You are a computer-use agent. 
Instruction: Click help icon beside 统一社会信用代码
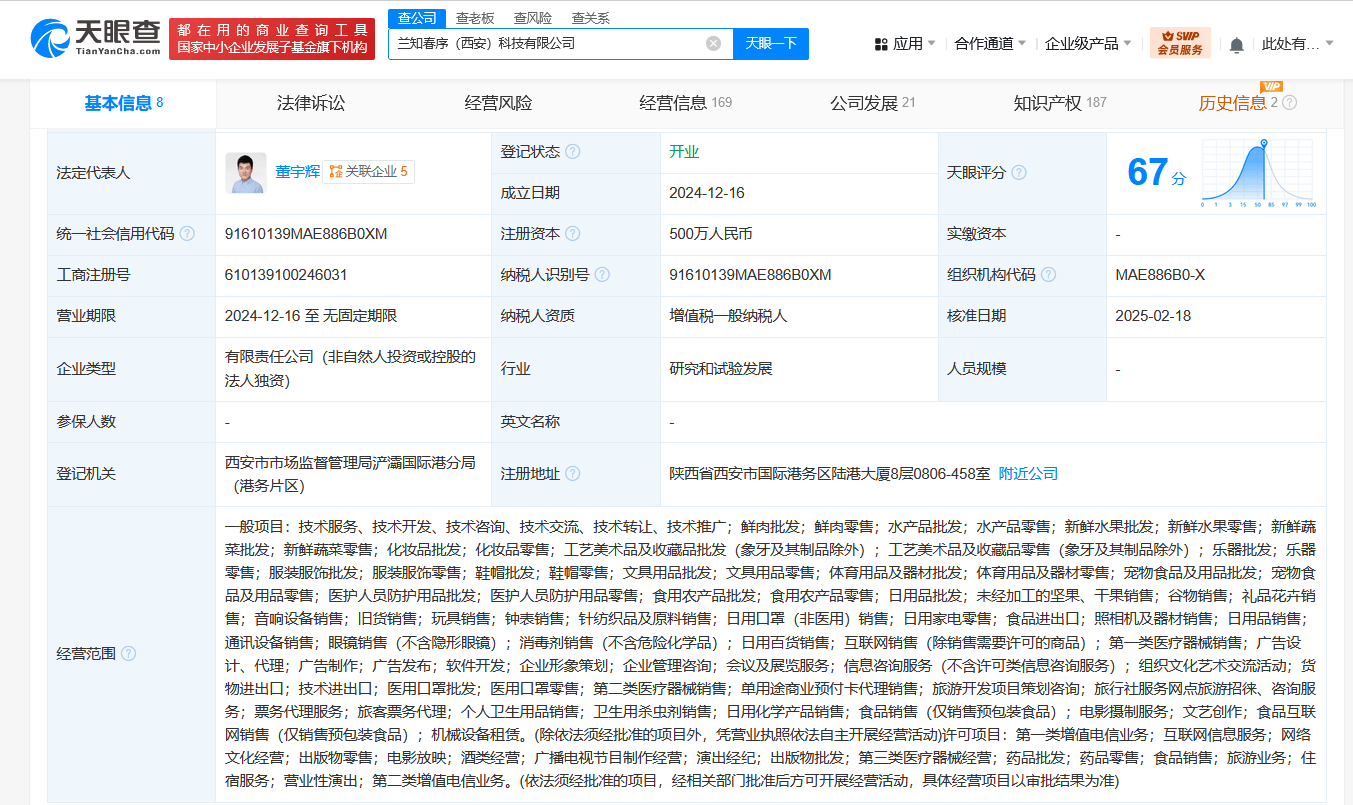point(187,234)
